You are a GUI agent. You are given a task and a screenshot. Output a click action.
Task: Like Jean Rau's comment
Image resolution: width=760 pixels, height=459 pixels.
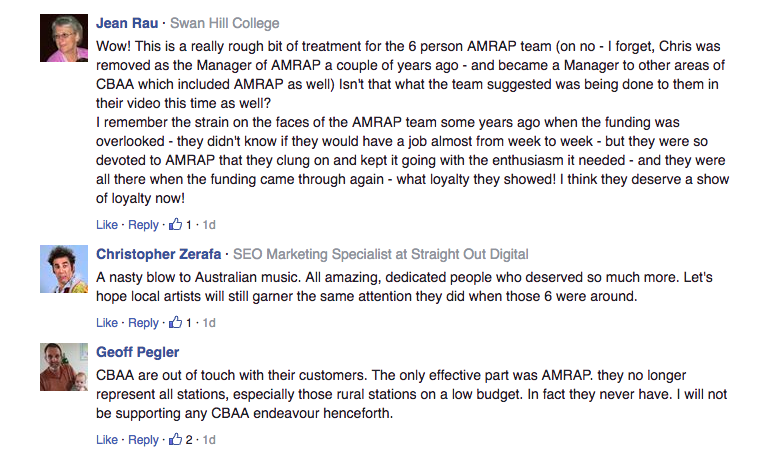click(x=107, y=225)
